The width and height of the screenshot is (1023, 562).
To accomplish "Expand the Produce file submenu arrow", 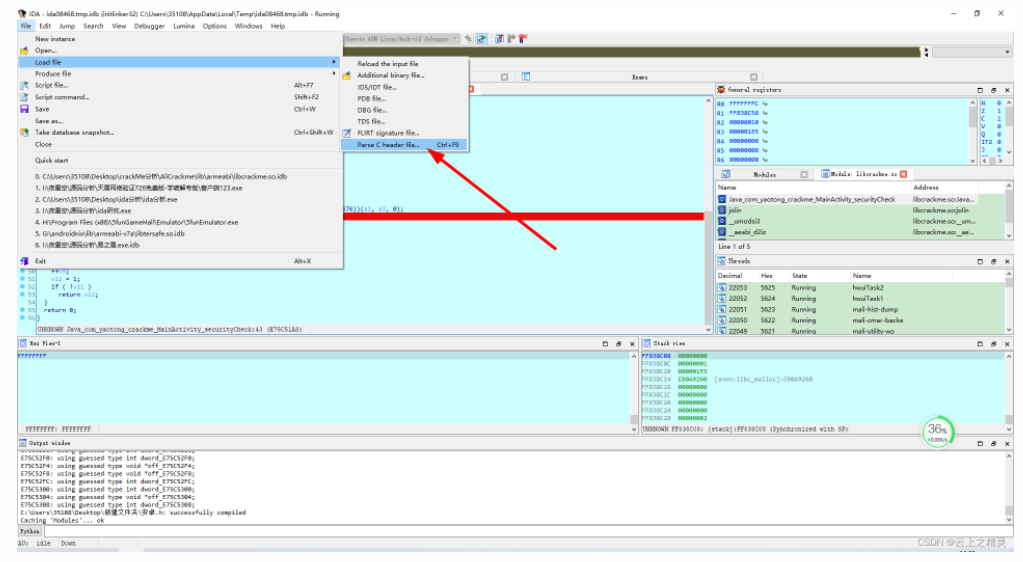I will coord(334,74).
